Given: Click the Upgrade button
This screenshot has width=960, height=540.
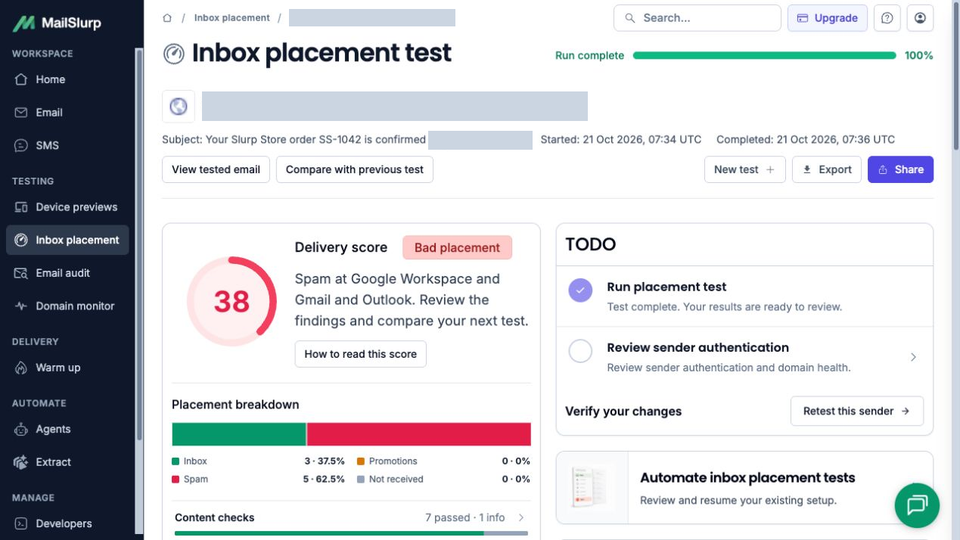Looking at the screenshot, I should (827, 18).
